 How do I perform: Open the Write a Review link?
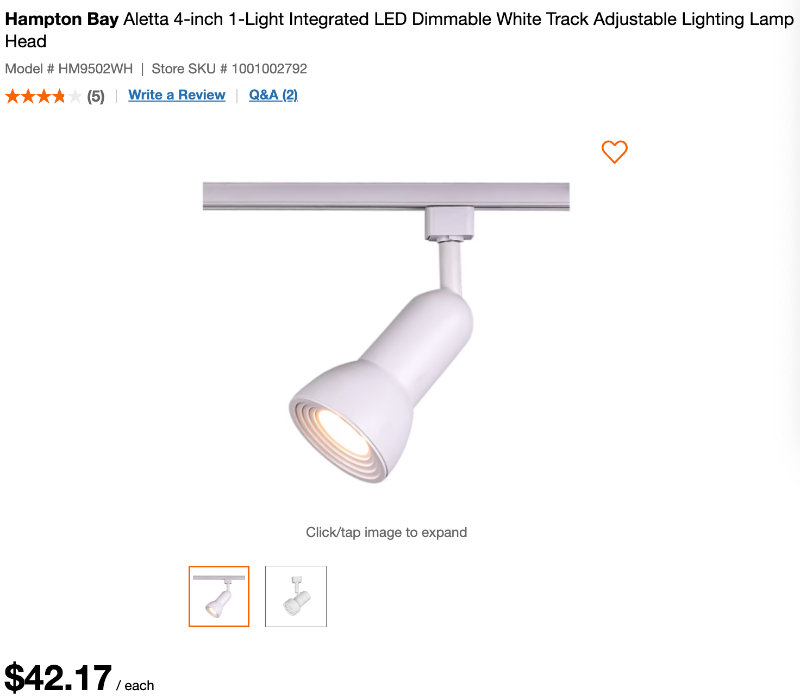(x=177, y=95)
